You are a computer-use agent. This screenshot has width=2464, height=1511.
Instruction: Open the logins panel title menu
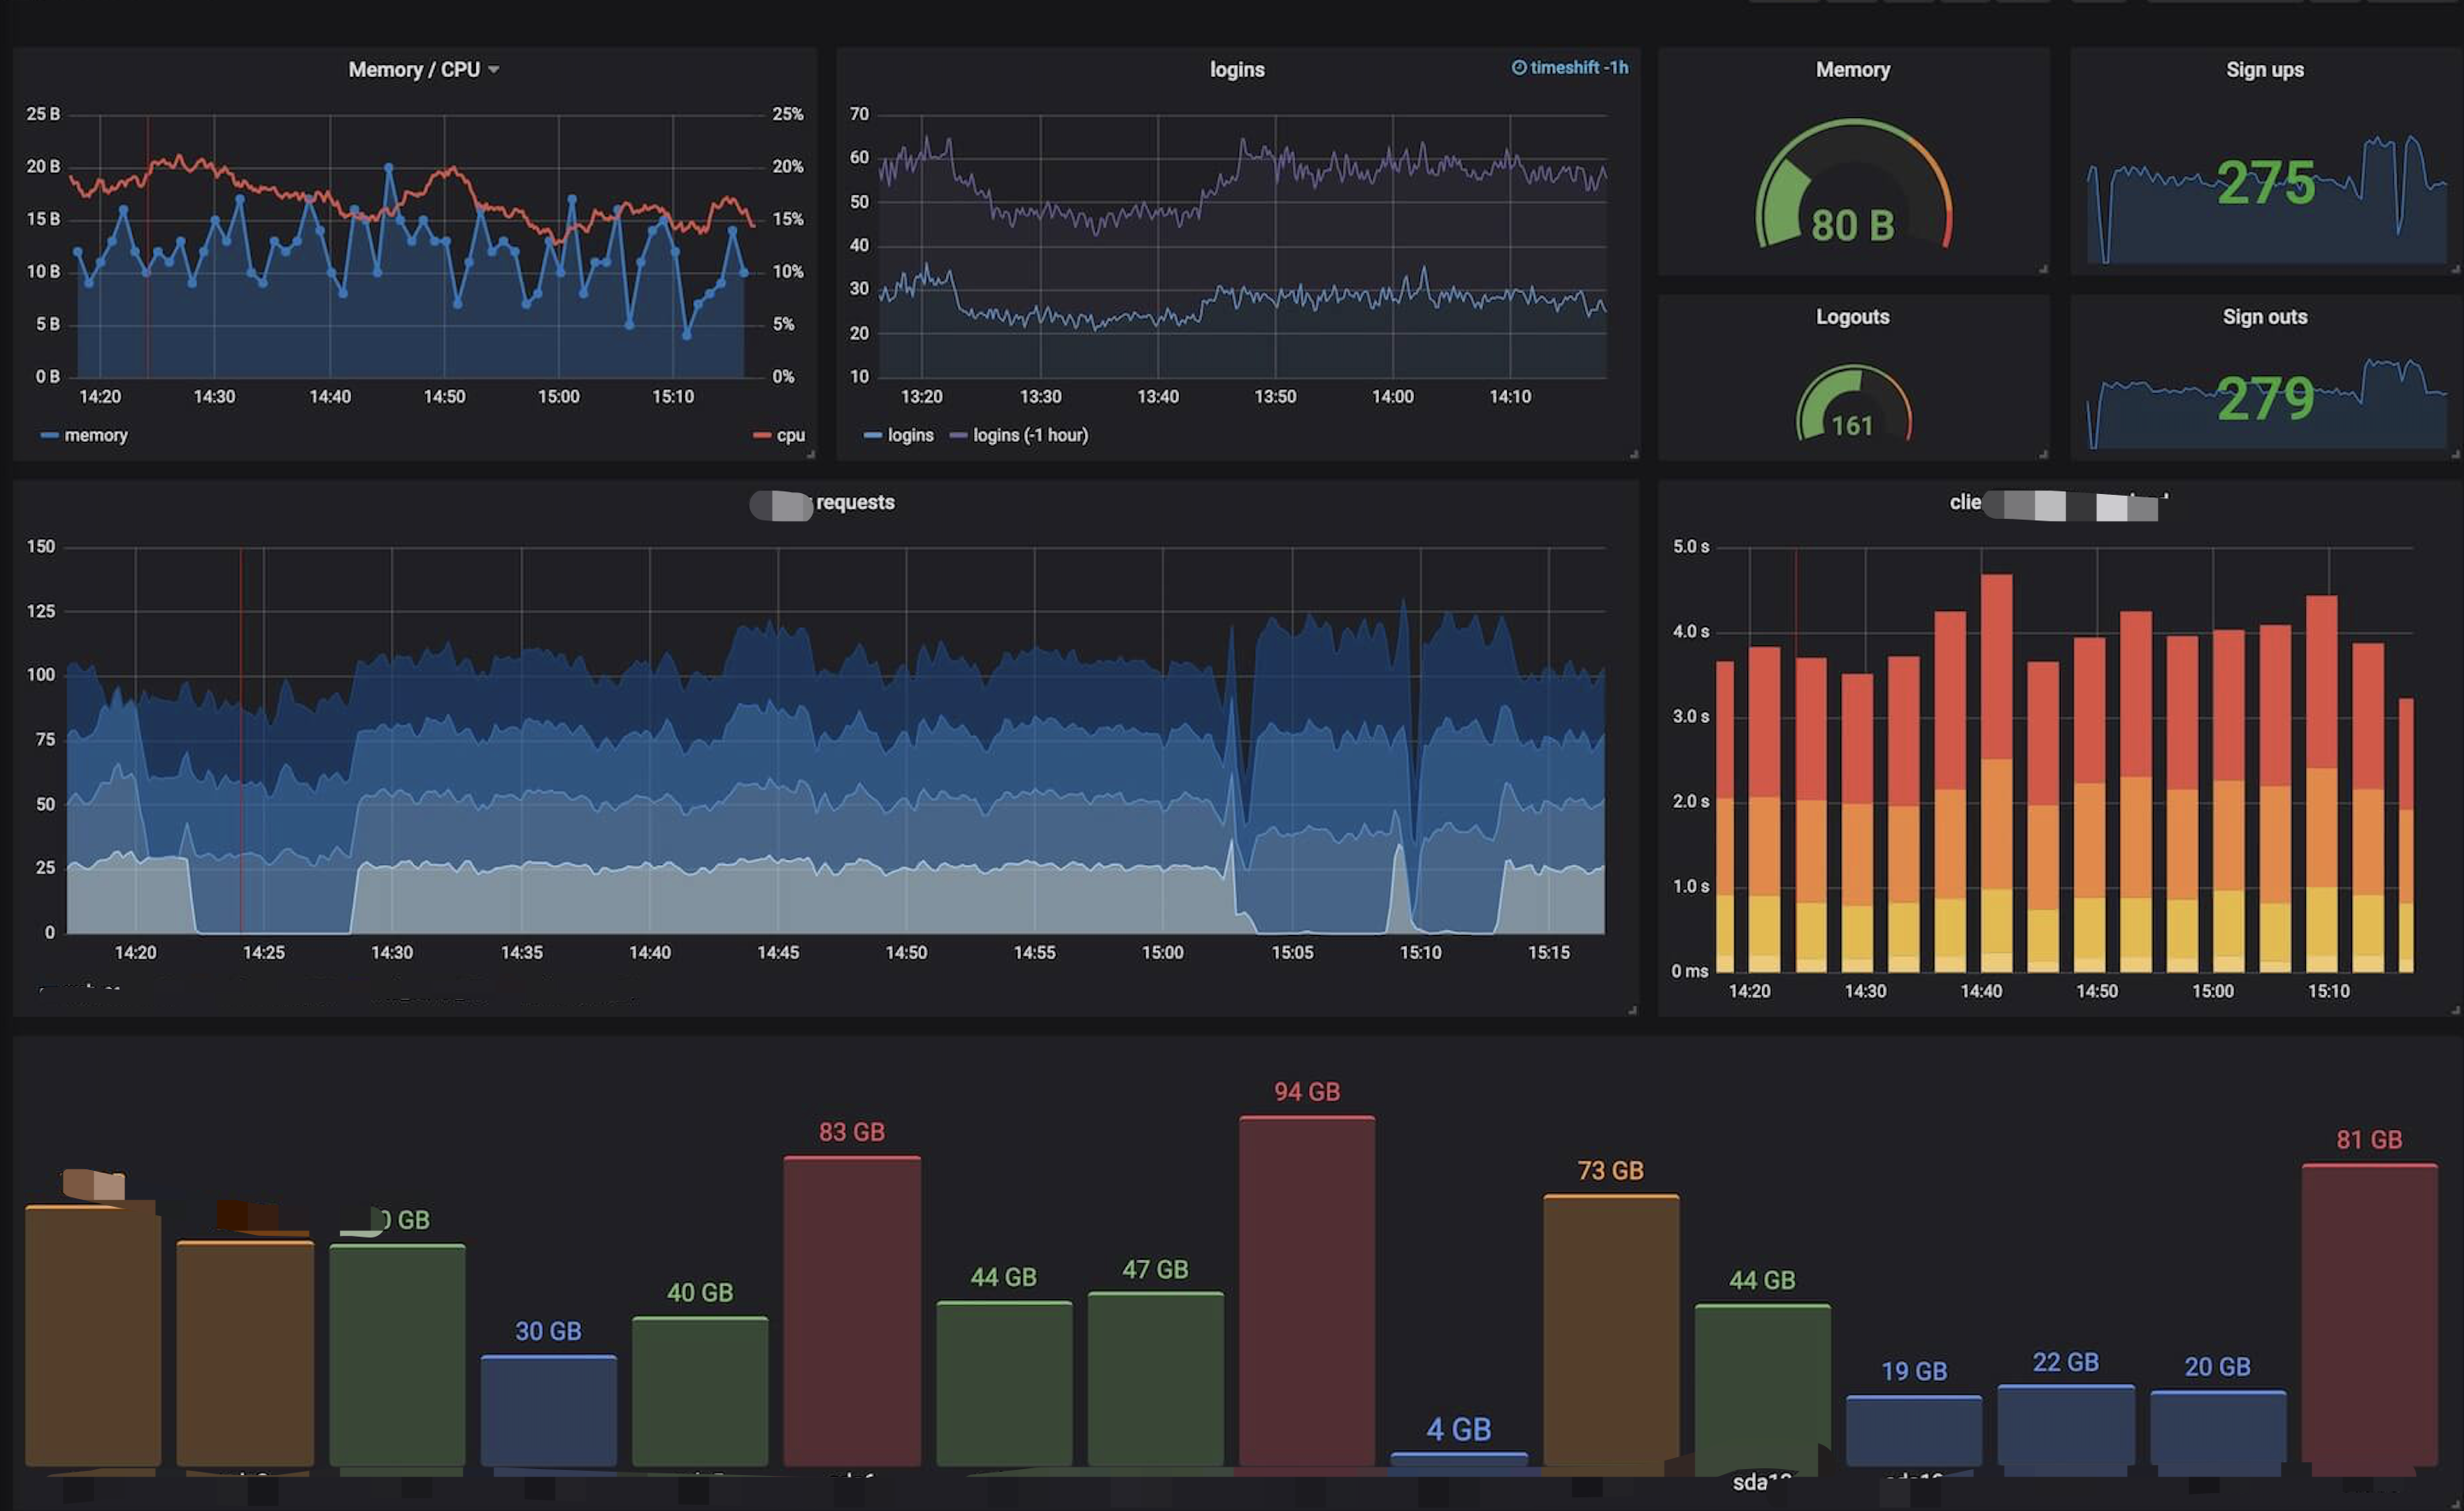point(1237,70)
